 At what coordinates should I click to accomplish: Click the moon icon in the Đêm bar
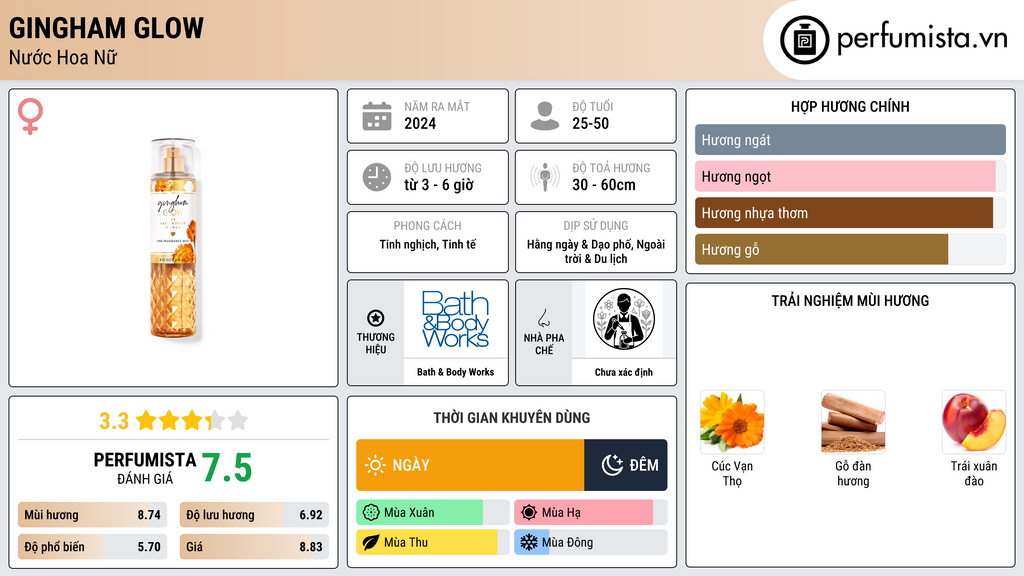click(x=612, y=465)
